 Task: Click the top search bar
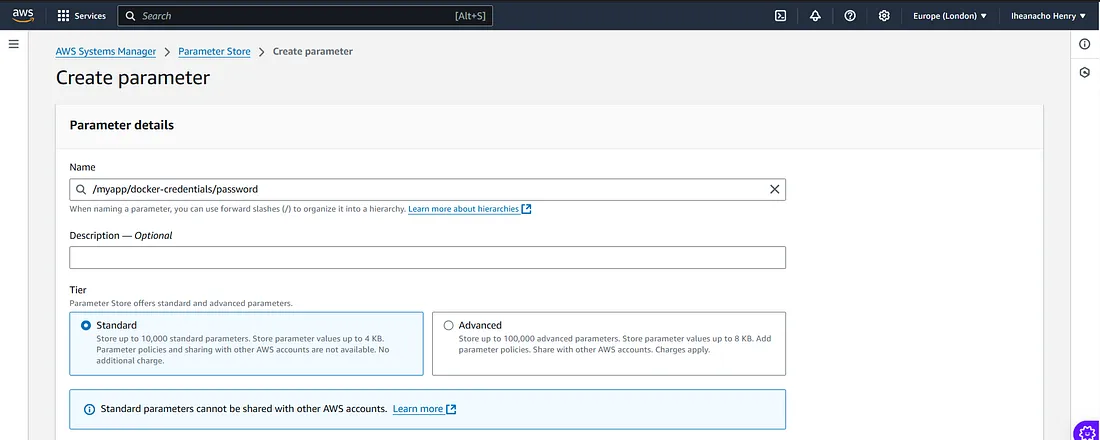point(305,15)
